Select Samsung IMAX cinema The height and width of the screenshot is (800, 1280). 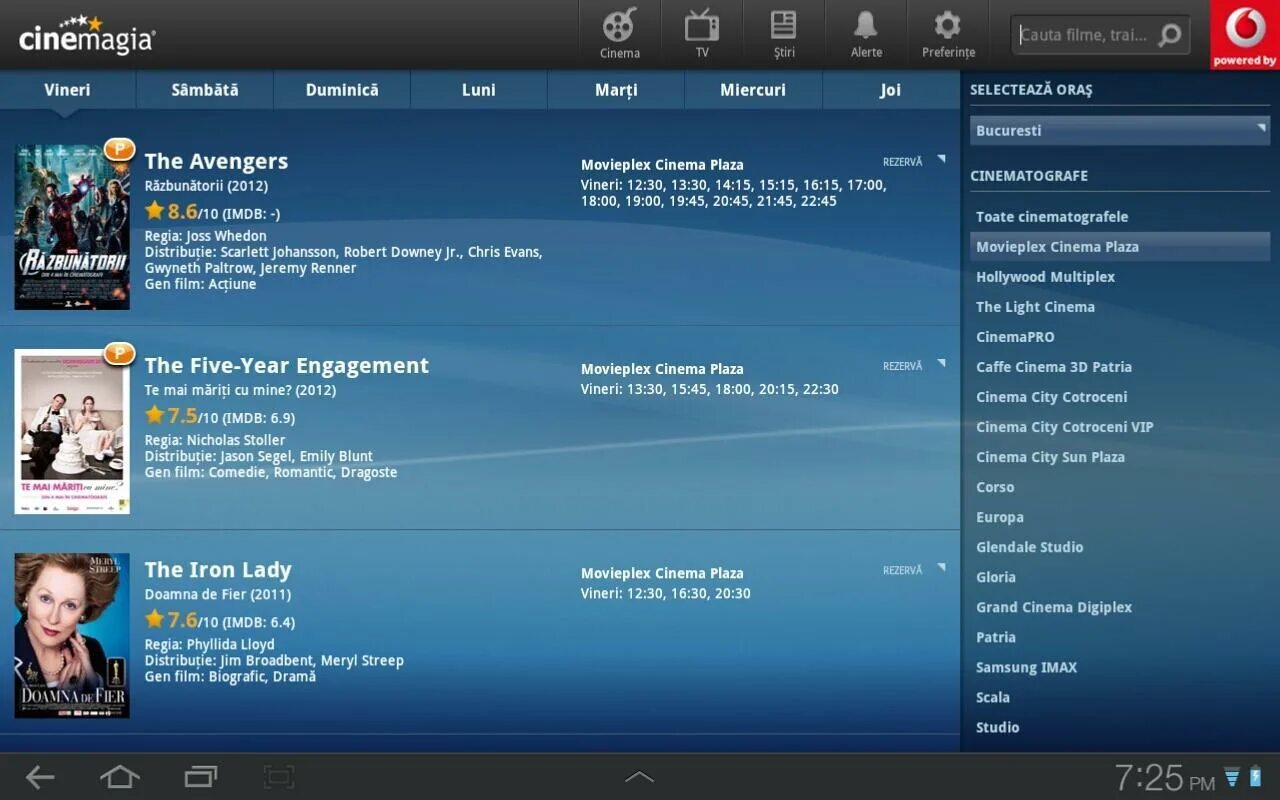pos(1027,667)
